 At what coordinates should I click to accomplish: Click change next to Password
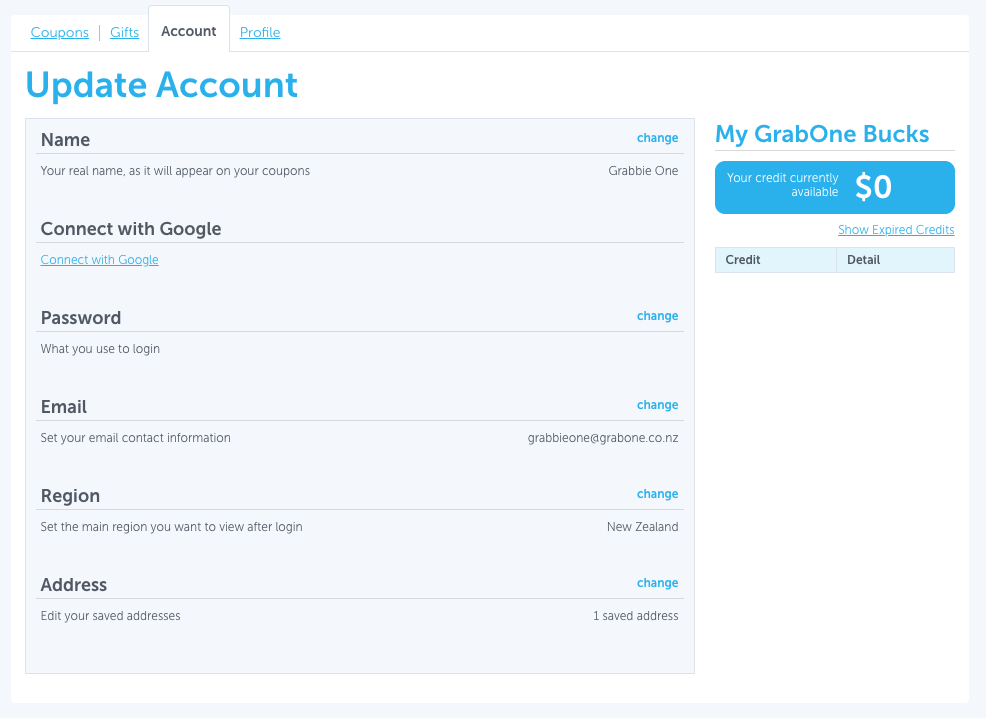pyautogui.click(x=657, y=316)
